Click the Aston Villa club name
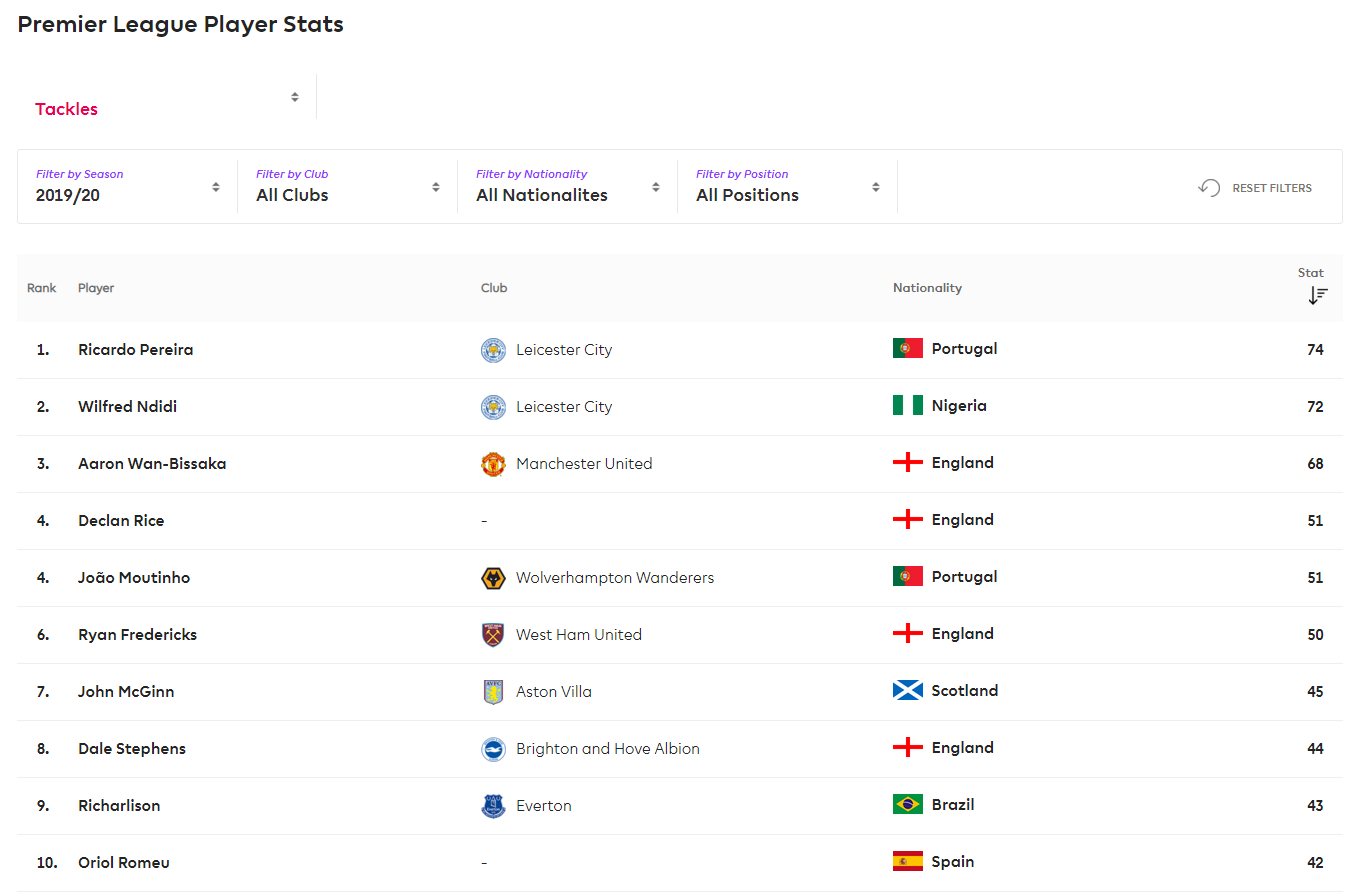The image size is (1359, 895). tap(554, 692)
